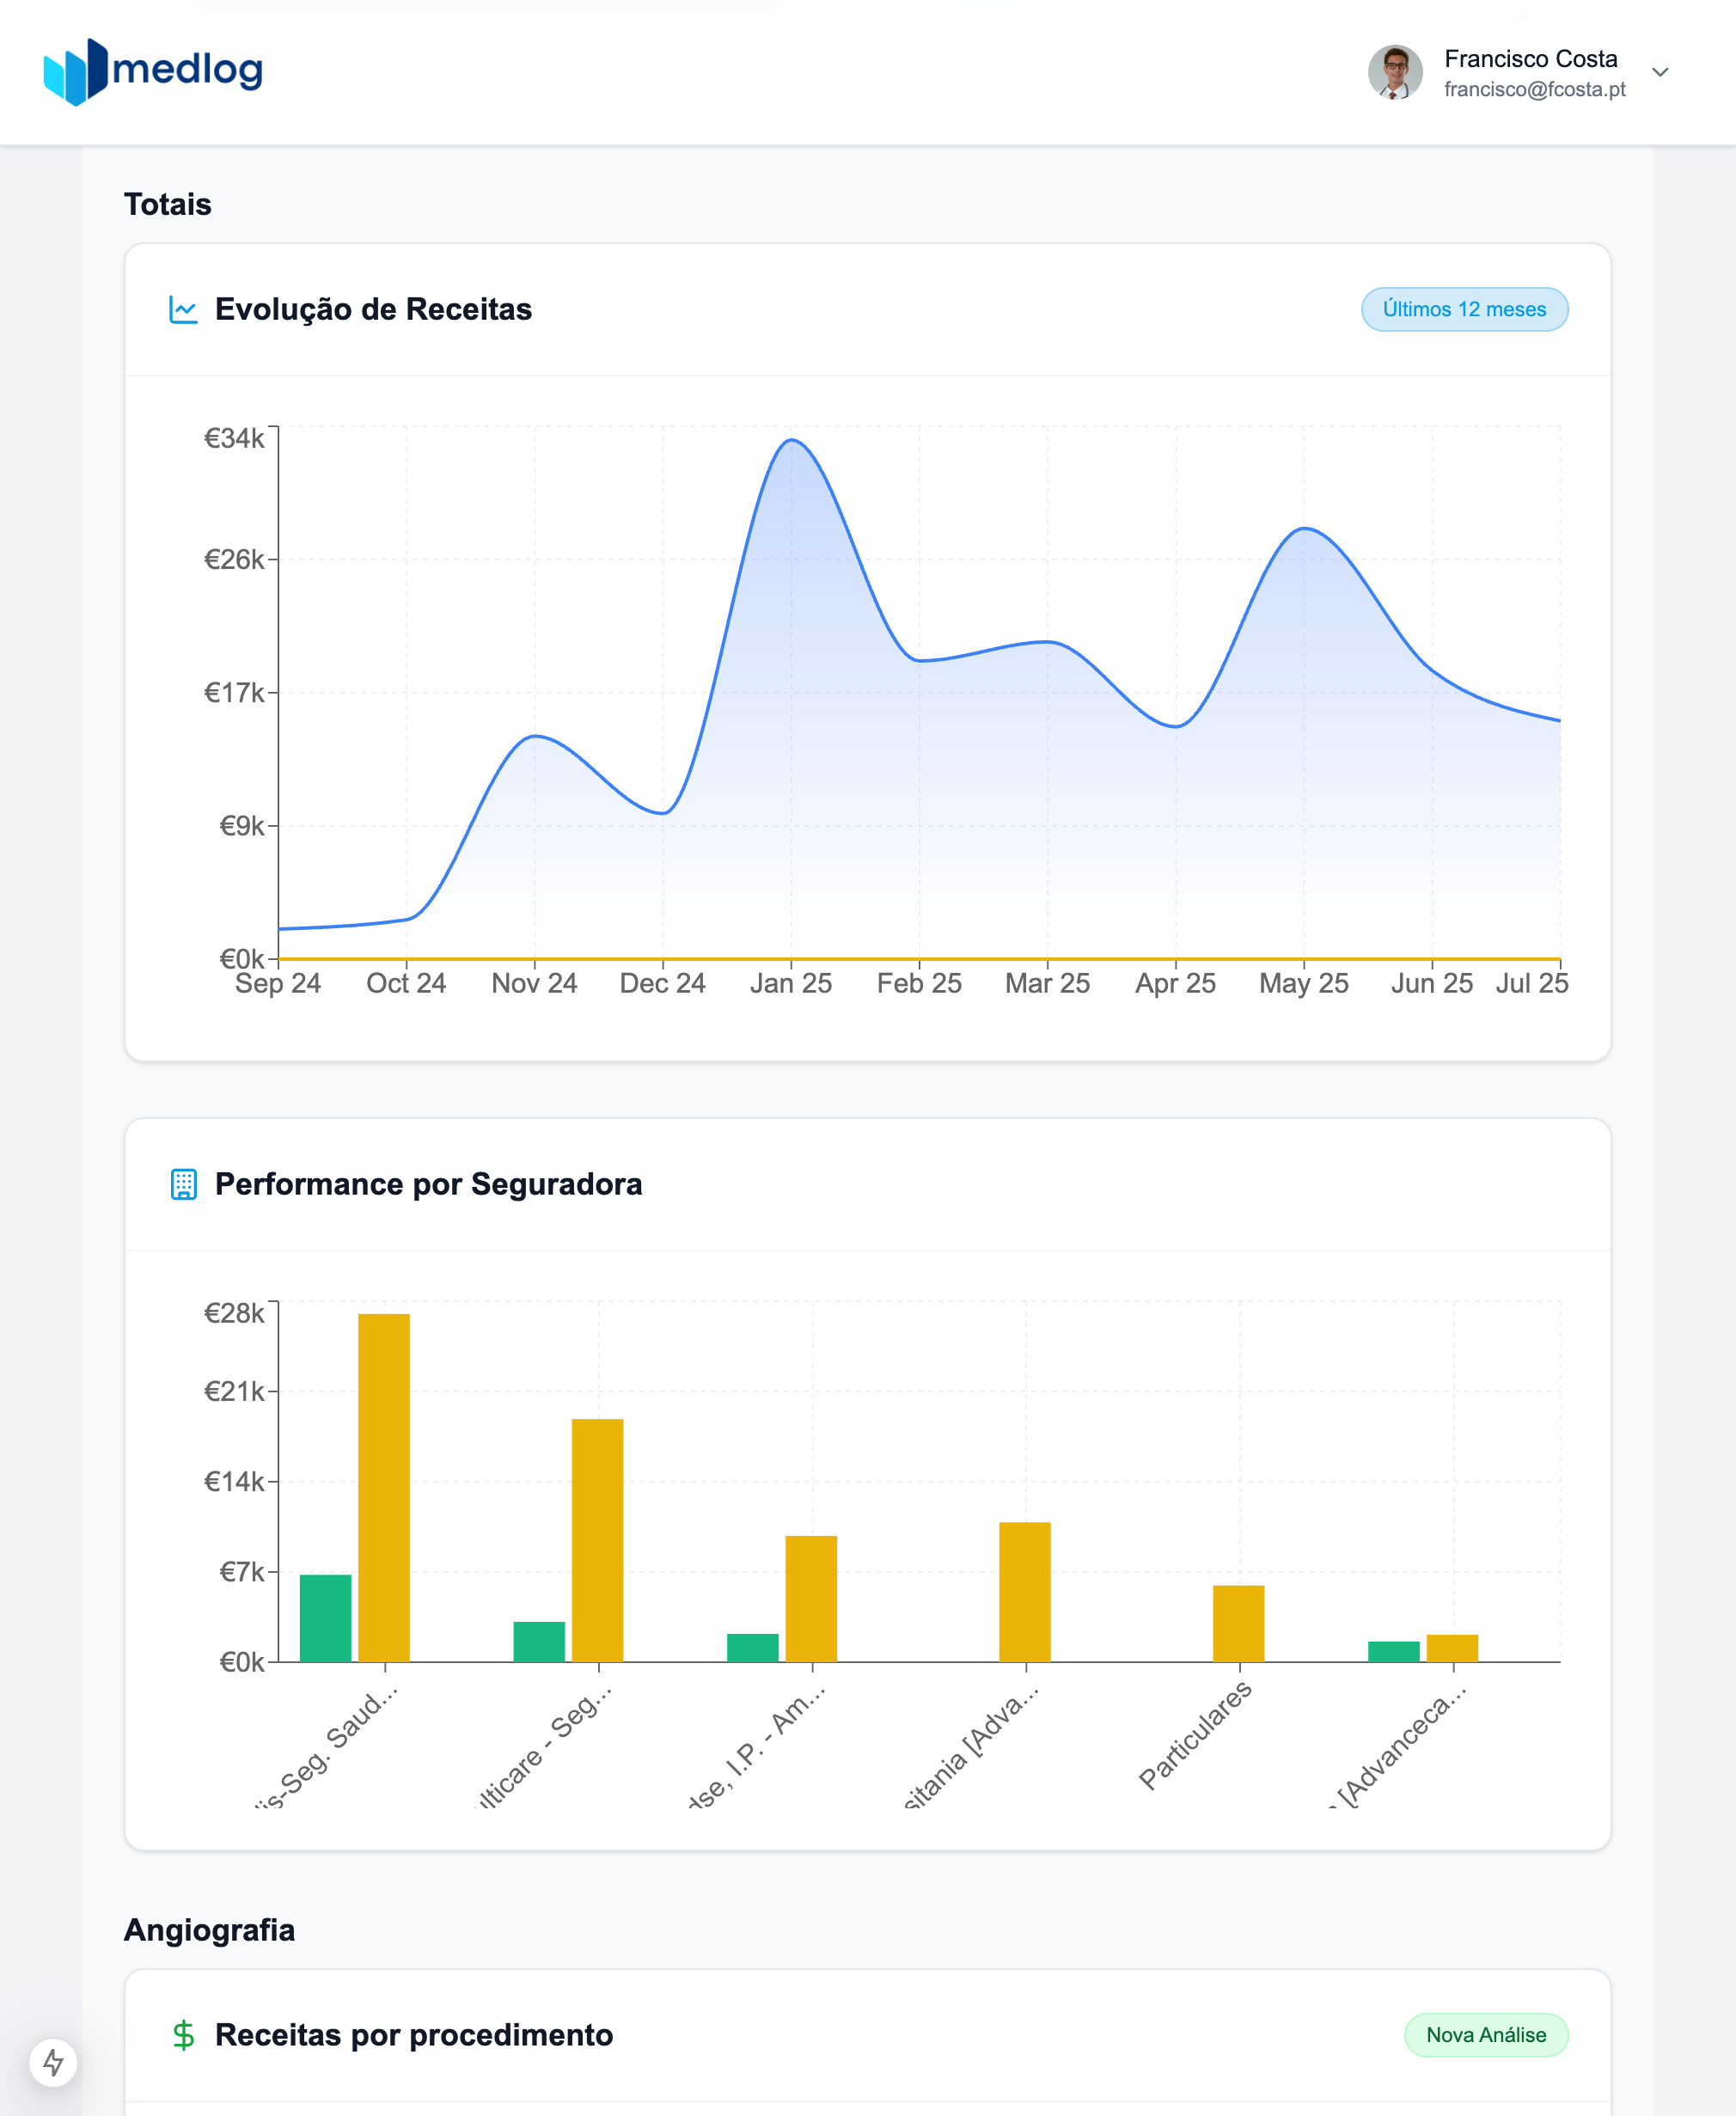The height and width of the screenshot is (2116, 1736).
Task: Expand the user account chevron
Action: pyautogui.click(x=1660, y=72)
